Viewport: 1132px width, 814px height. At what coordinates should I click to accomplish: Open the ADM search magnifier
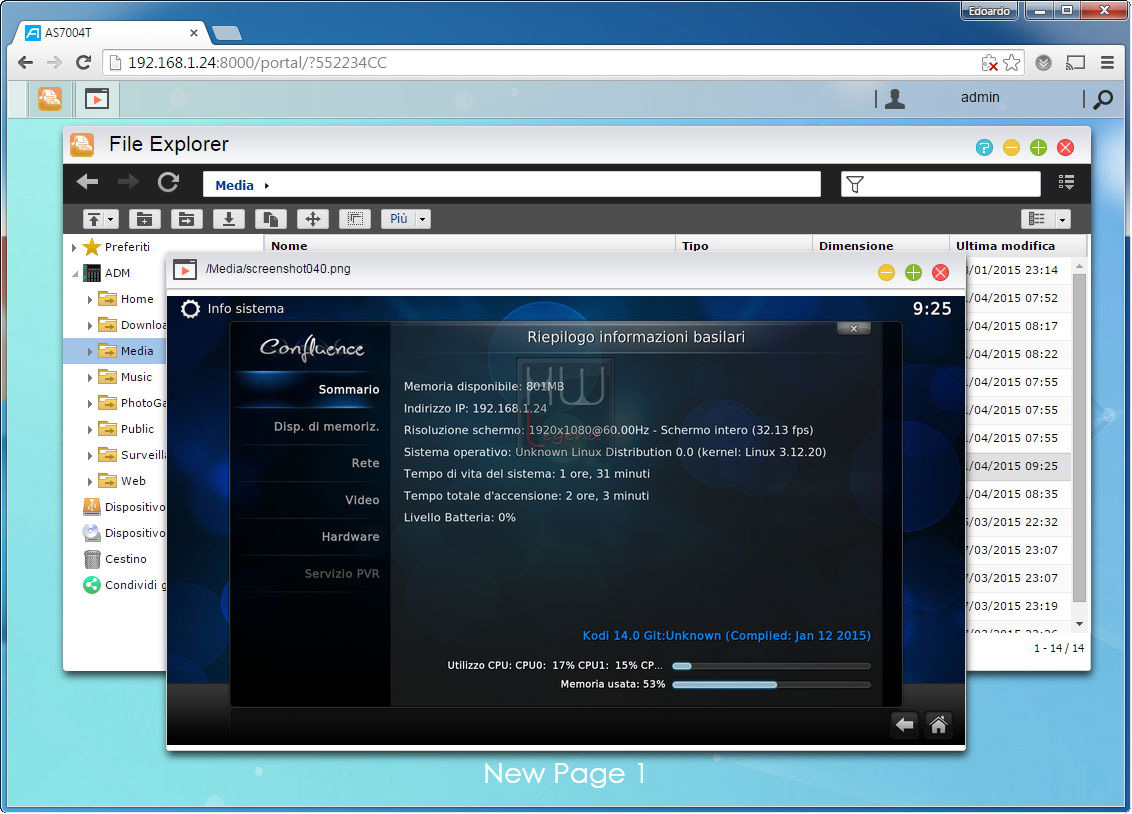tap(1102, 99)
